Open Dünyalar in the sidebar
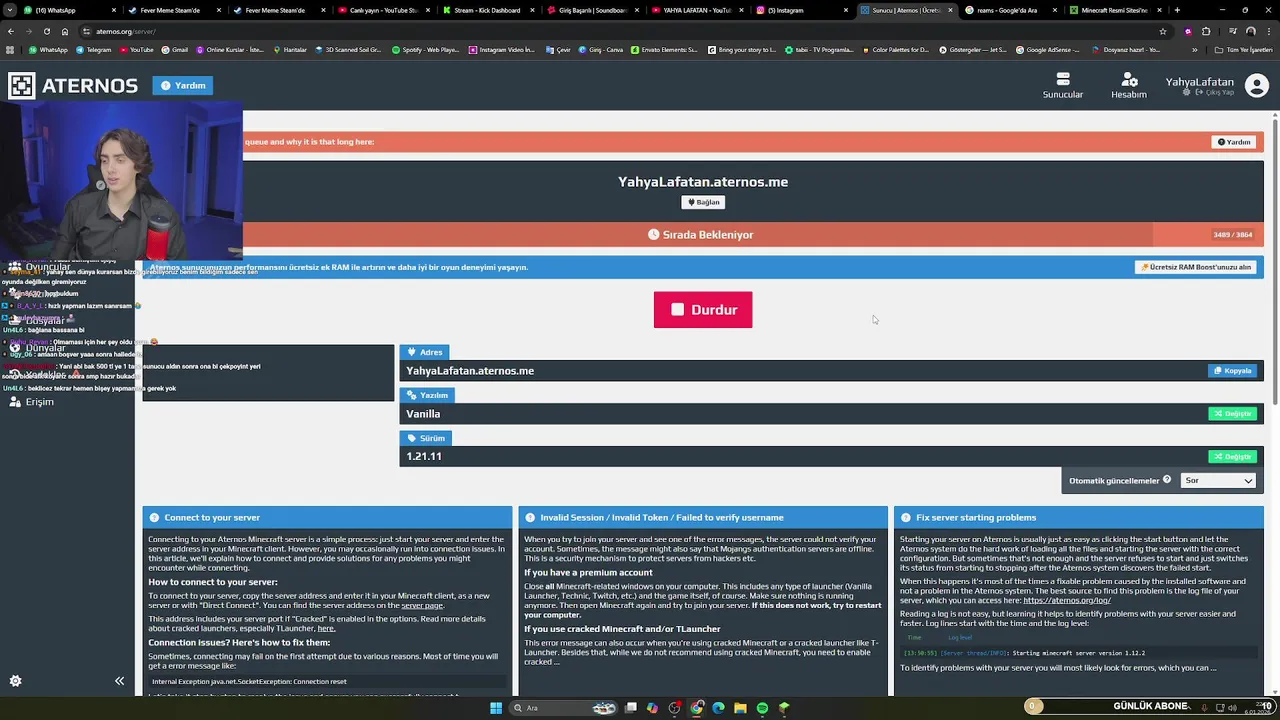The width and height of the screenshot is (1280, 720). coord(40,348)
